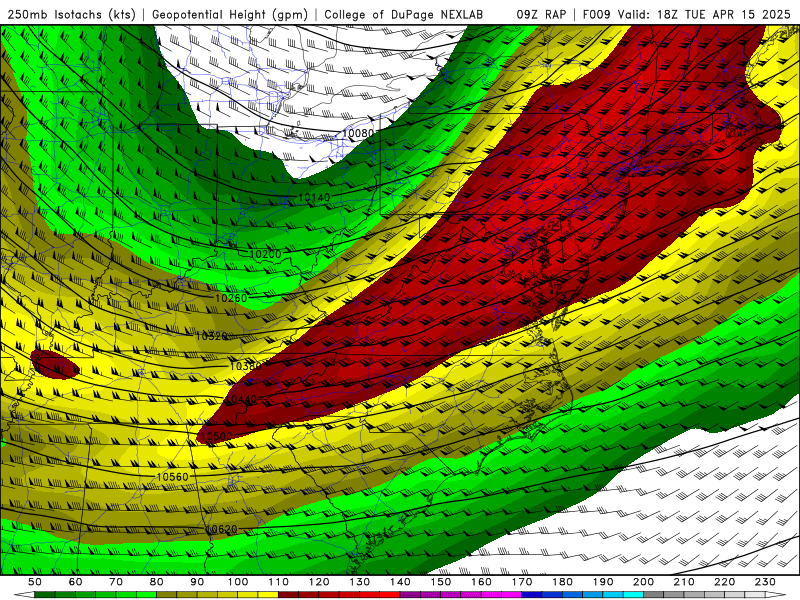Click the 10260 height contour label
The width and height of the screenshot is (800, 600).
231,298
